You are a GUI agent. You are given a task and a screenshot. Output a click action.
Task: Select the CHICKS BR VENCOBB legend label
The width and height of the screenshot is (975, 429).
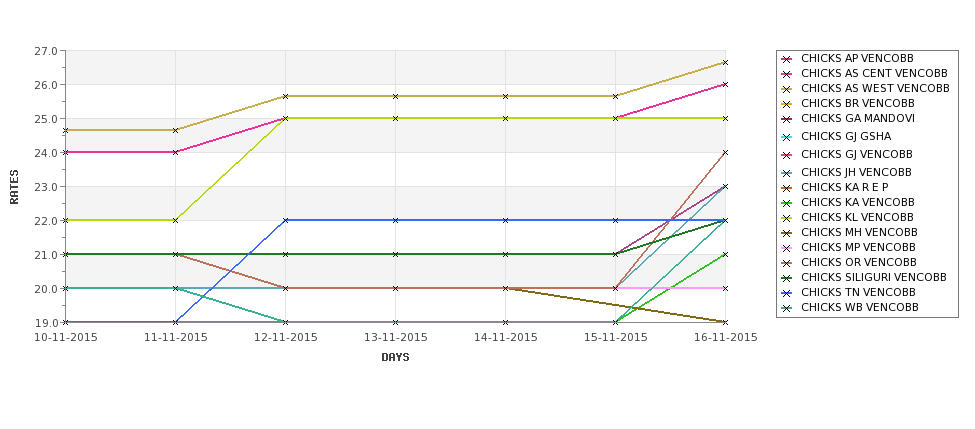(857, 103)
